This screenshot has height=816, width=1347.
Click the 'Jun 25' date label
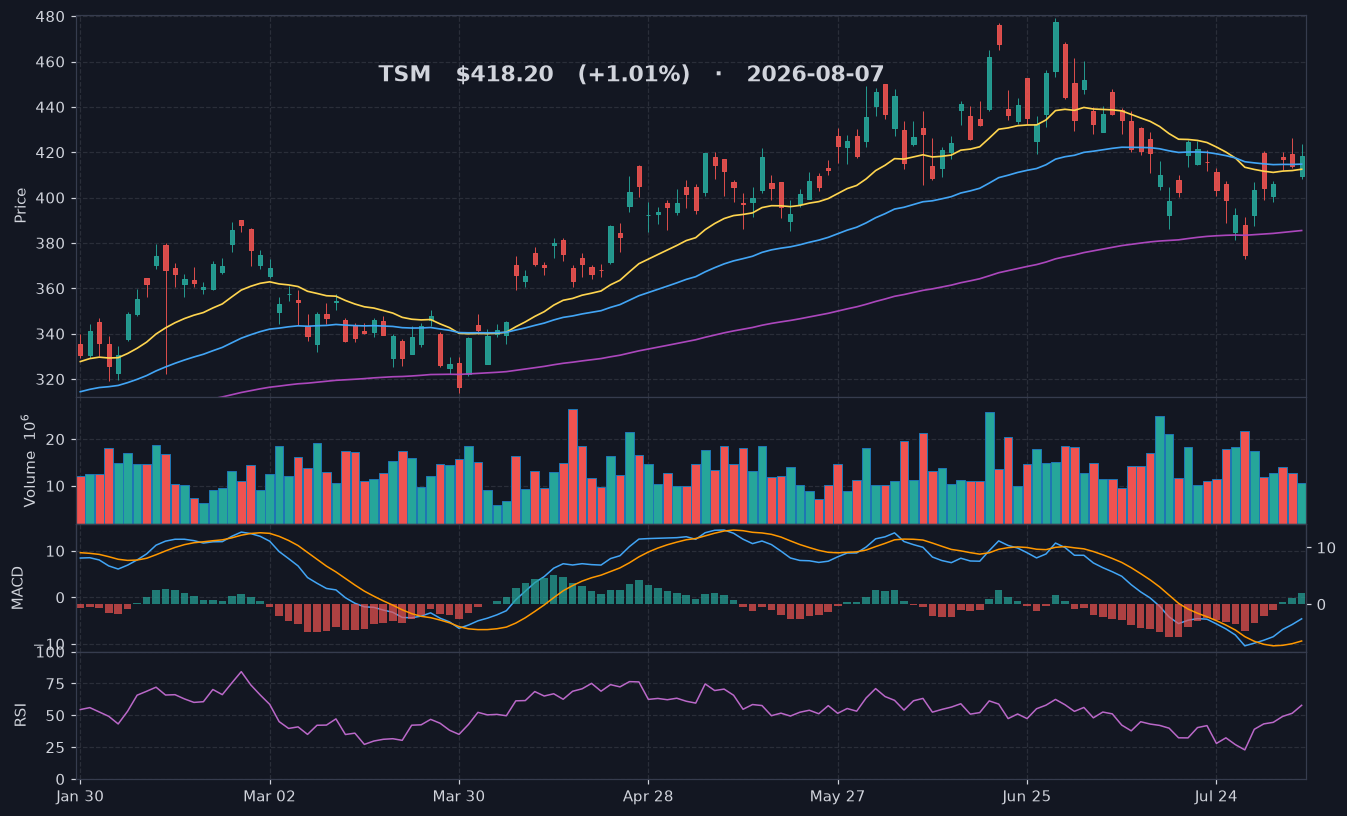(1026, 798)
